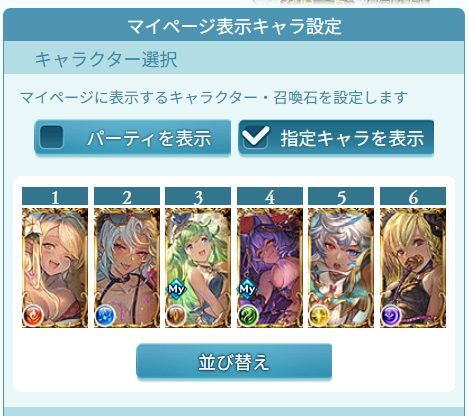Click the 並び替え sort button
This screenshot has width=468, height=416.
[x=234, y=362]
